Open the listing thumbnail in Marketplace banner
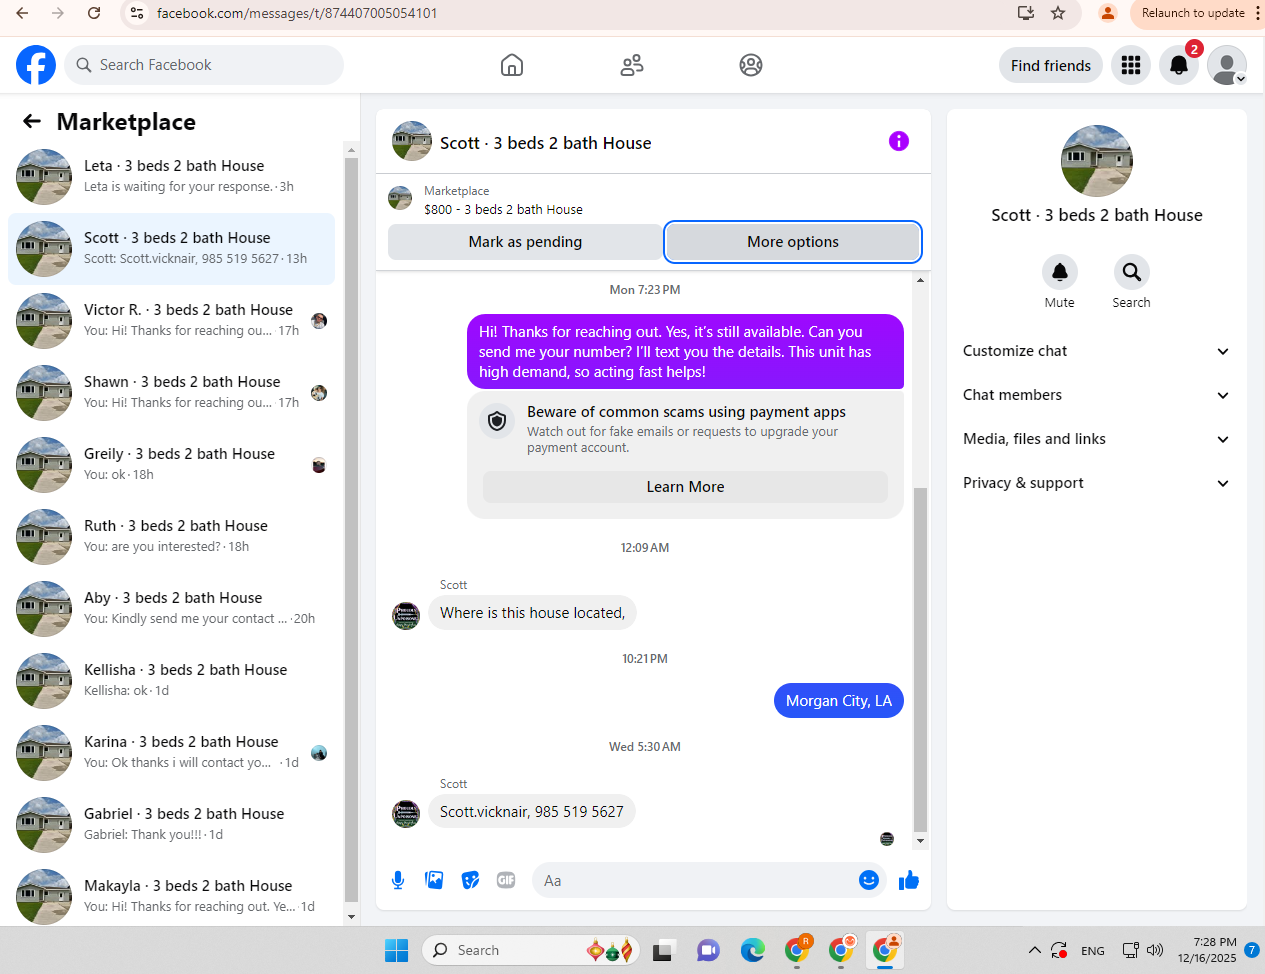Image resolution: width=1265 pixels, height=974 pixels. pos(400,198)
